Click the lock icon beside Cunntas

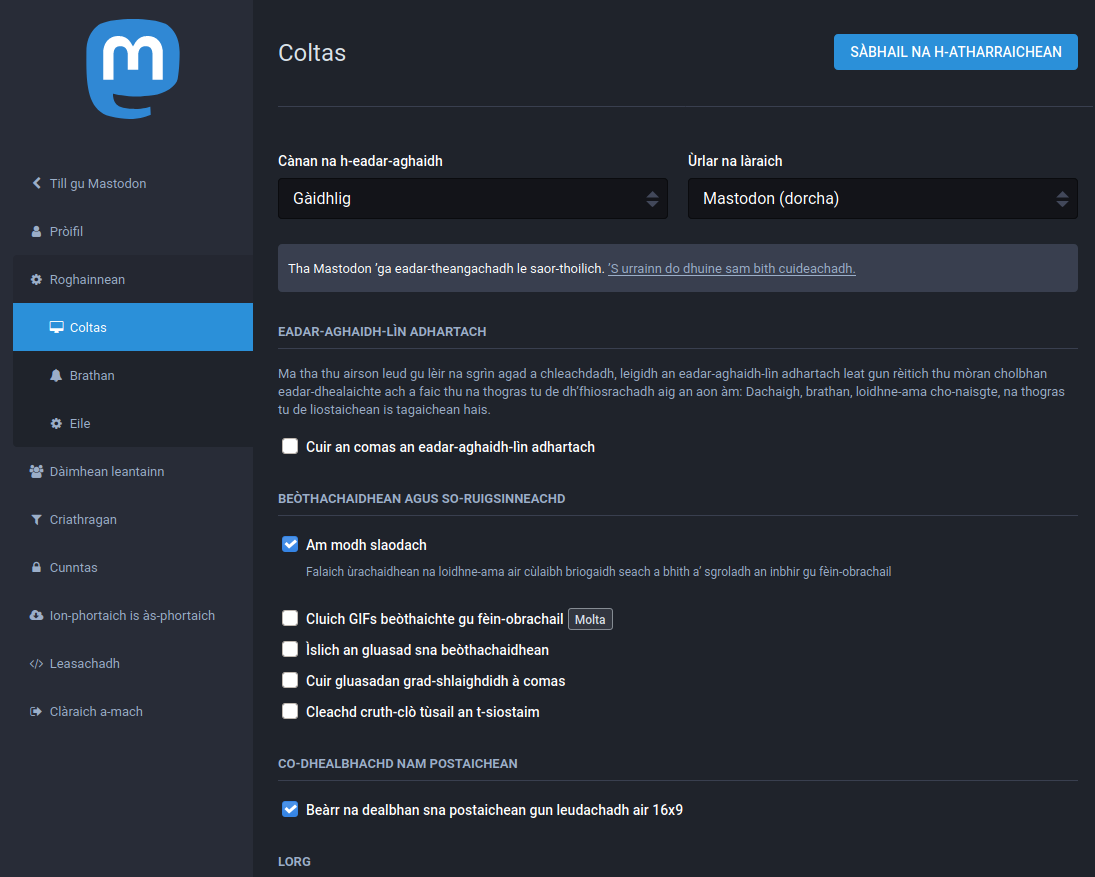37,568
